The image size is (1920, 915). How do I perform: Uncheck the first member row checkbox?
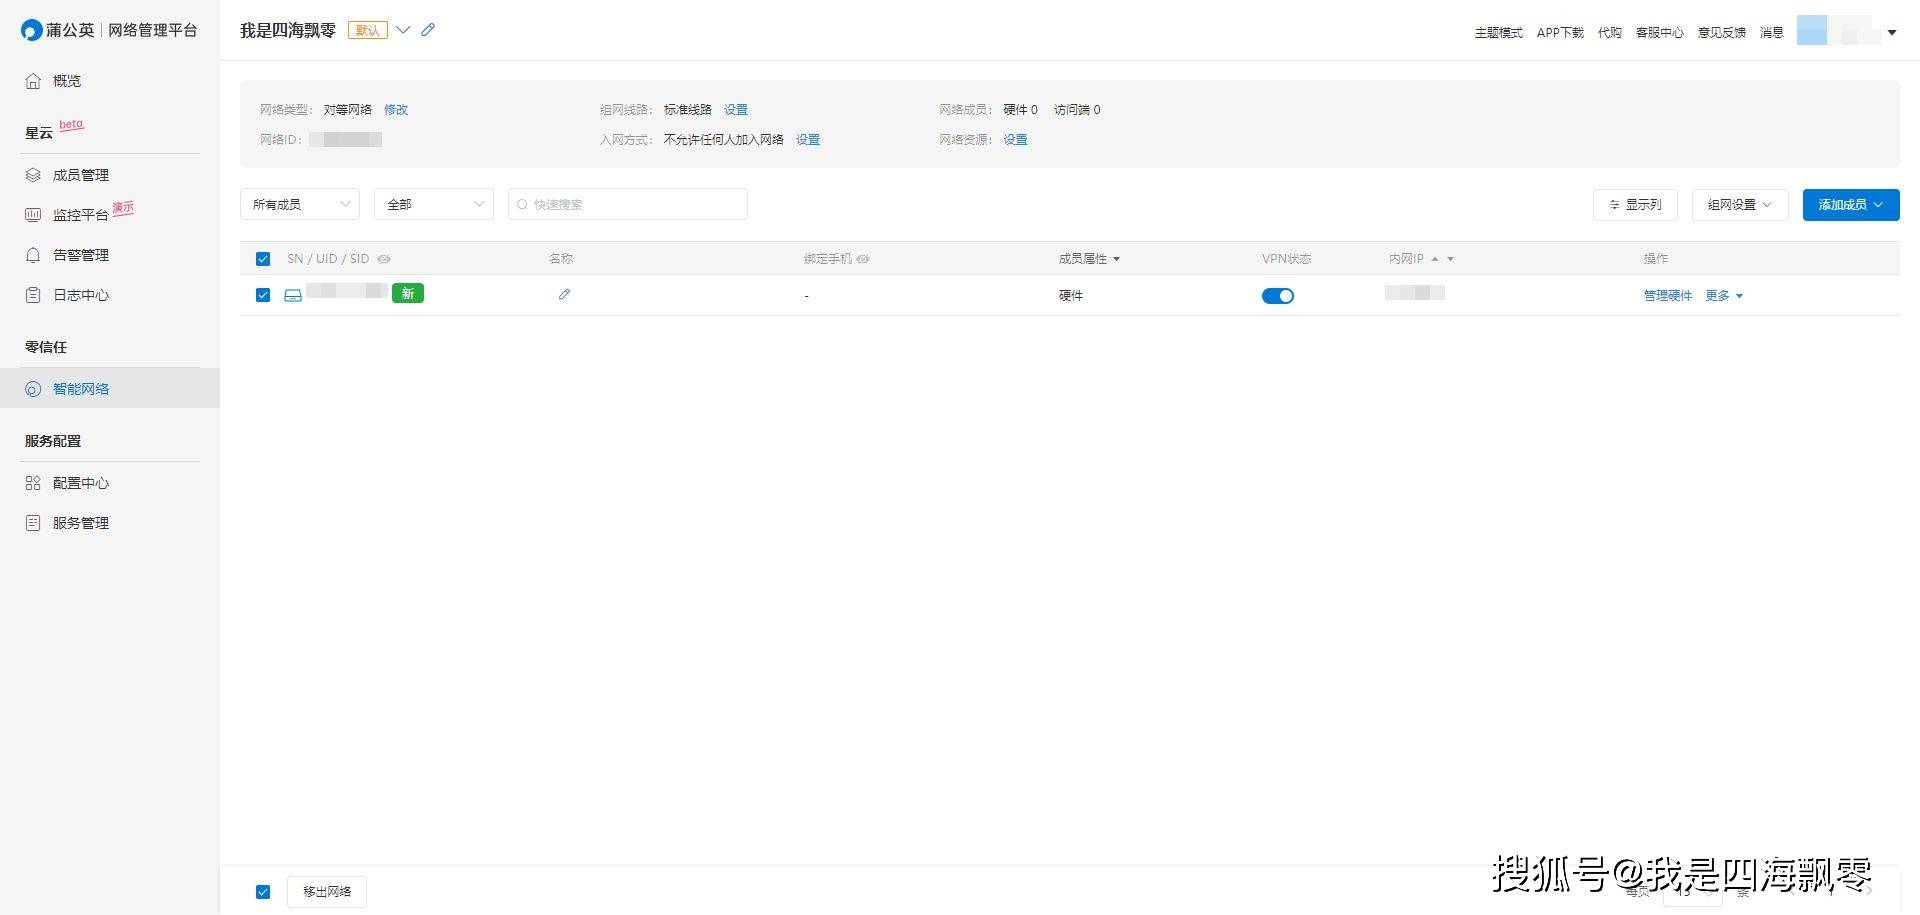(263, 295)
